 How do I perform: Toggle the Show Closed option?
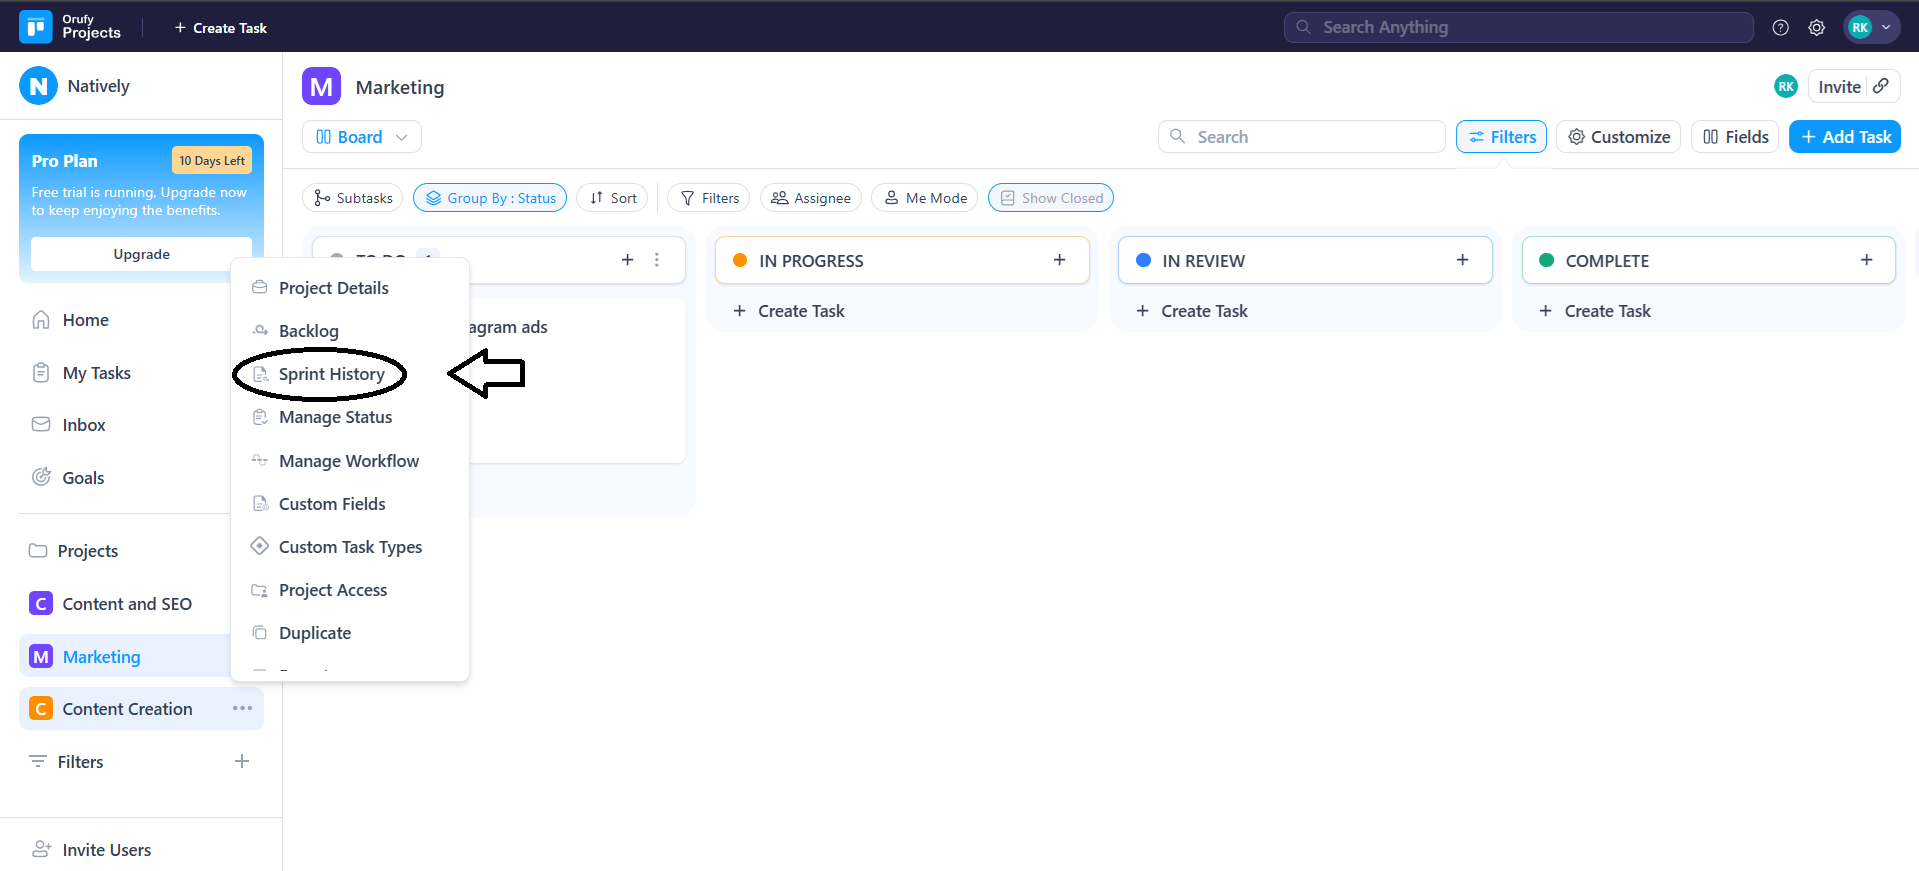(1050, 198)
